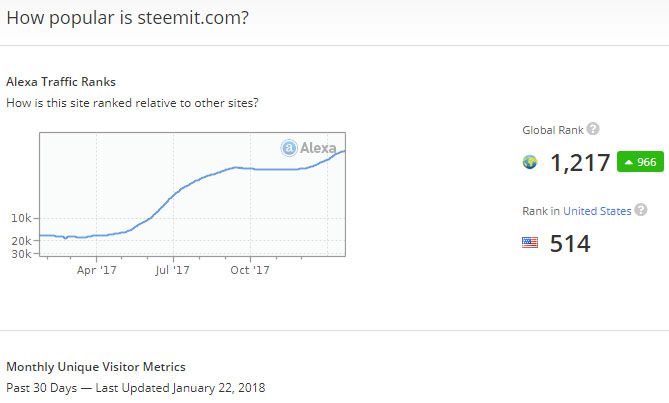Click the help icon beside Global Rank
Image resolution: width=669 pixels, height=403 pixels.
(593, 129)
